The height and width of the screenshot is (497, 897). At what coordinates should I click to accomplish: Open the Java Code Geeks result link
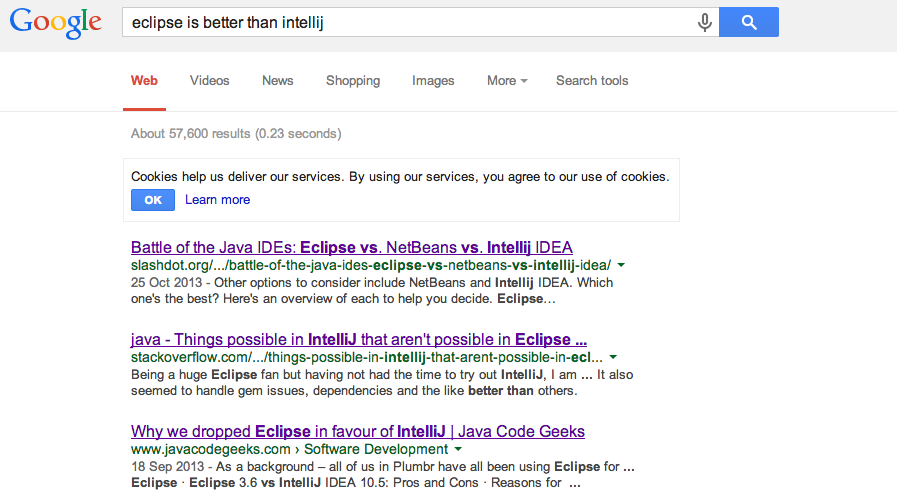pos(357,431)
